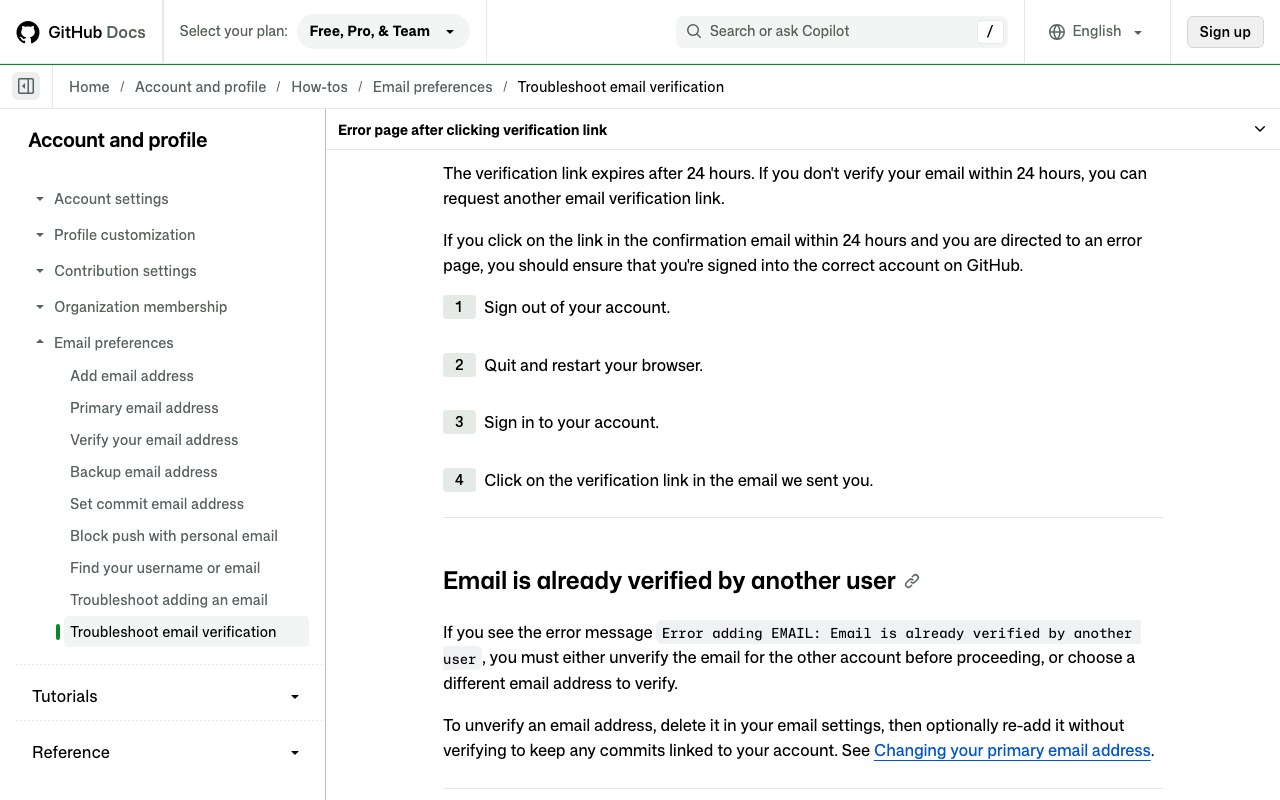1280x800 pixels.
Task: Click the slash shortcut key badge
Action: coord(990,31)
